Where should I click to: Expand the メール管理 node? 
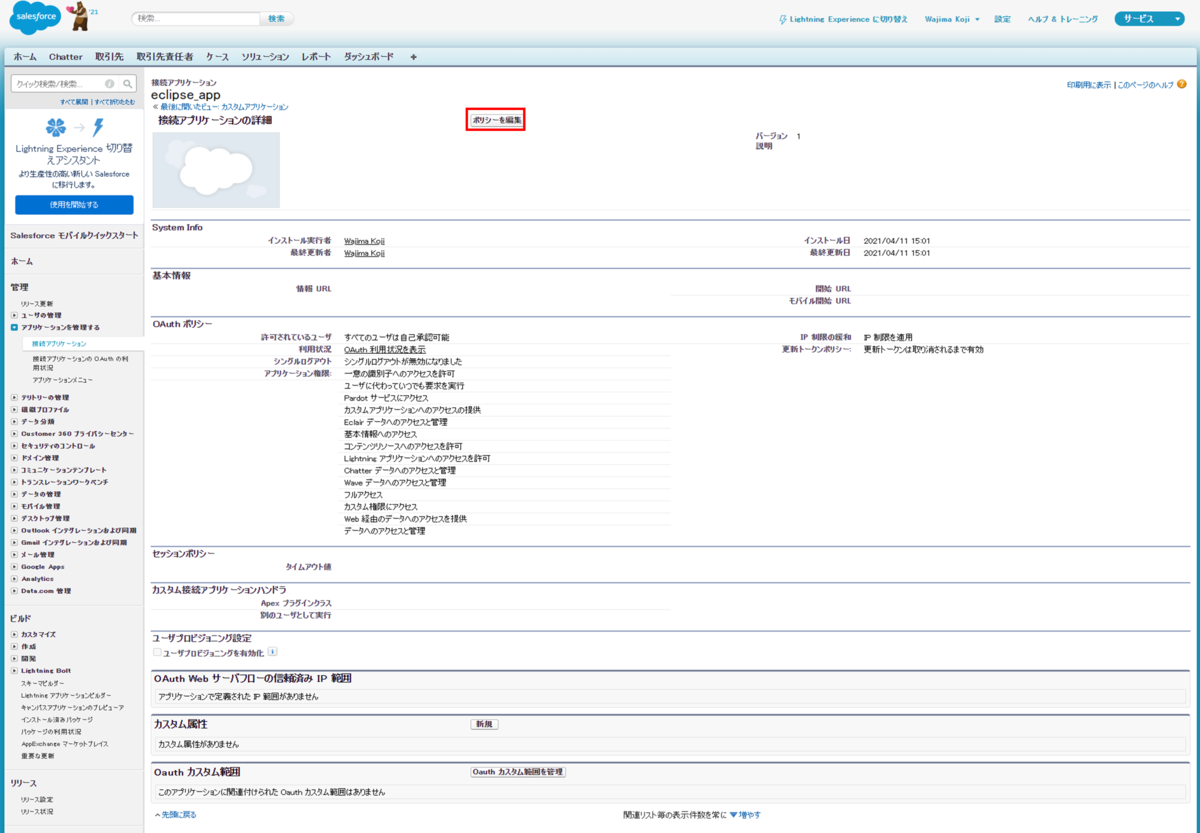[x=14, y=554]
